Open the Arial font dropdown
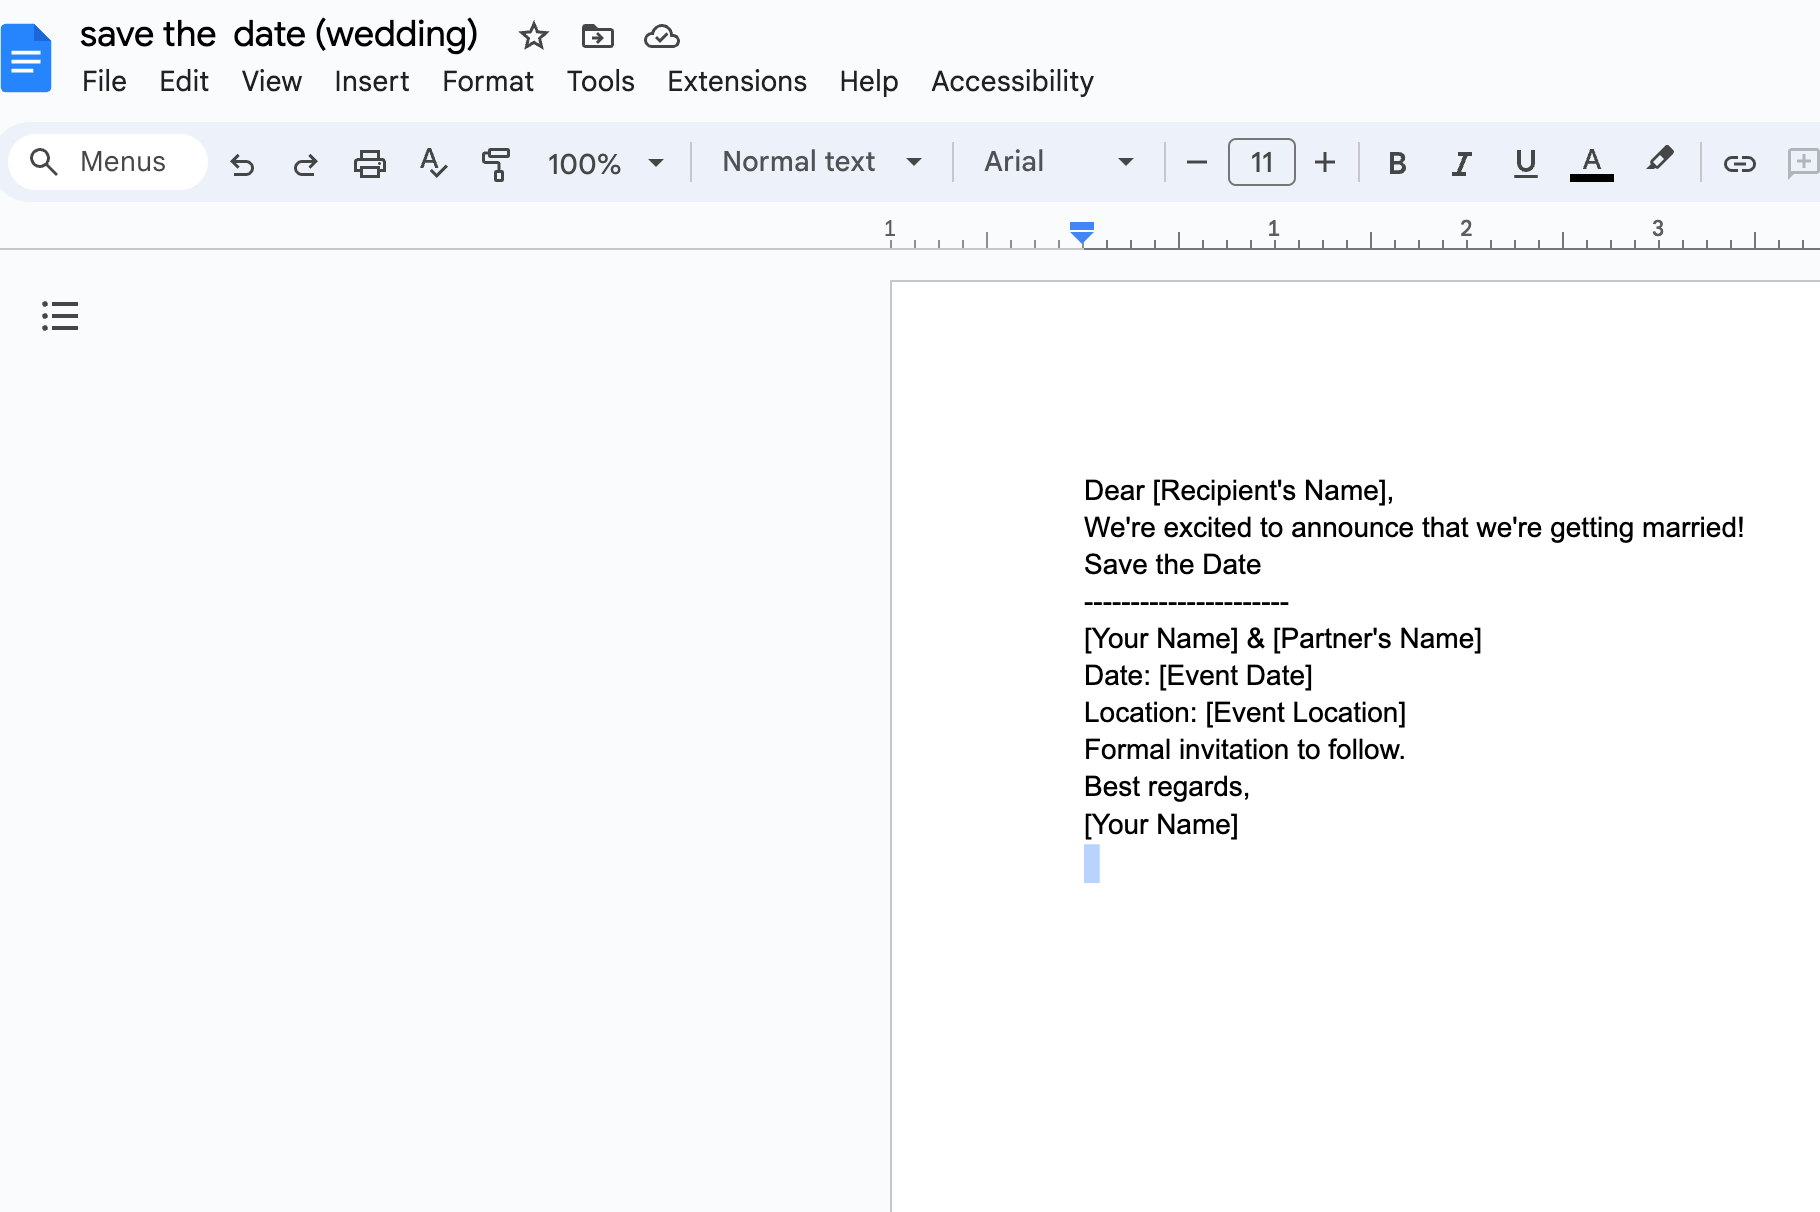The image size is (1820, 1212). click(1059, 162)
